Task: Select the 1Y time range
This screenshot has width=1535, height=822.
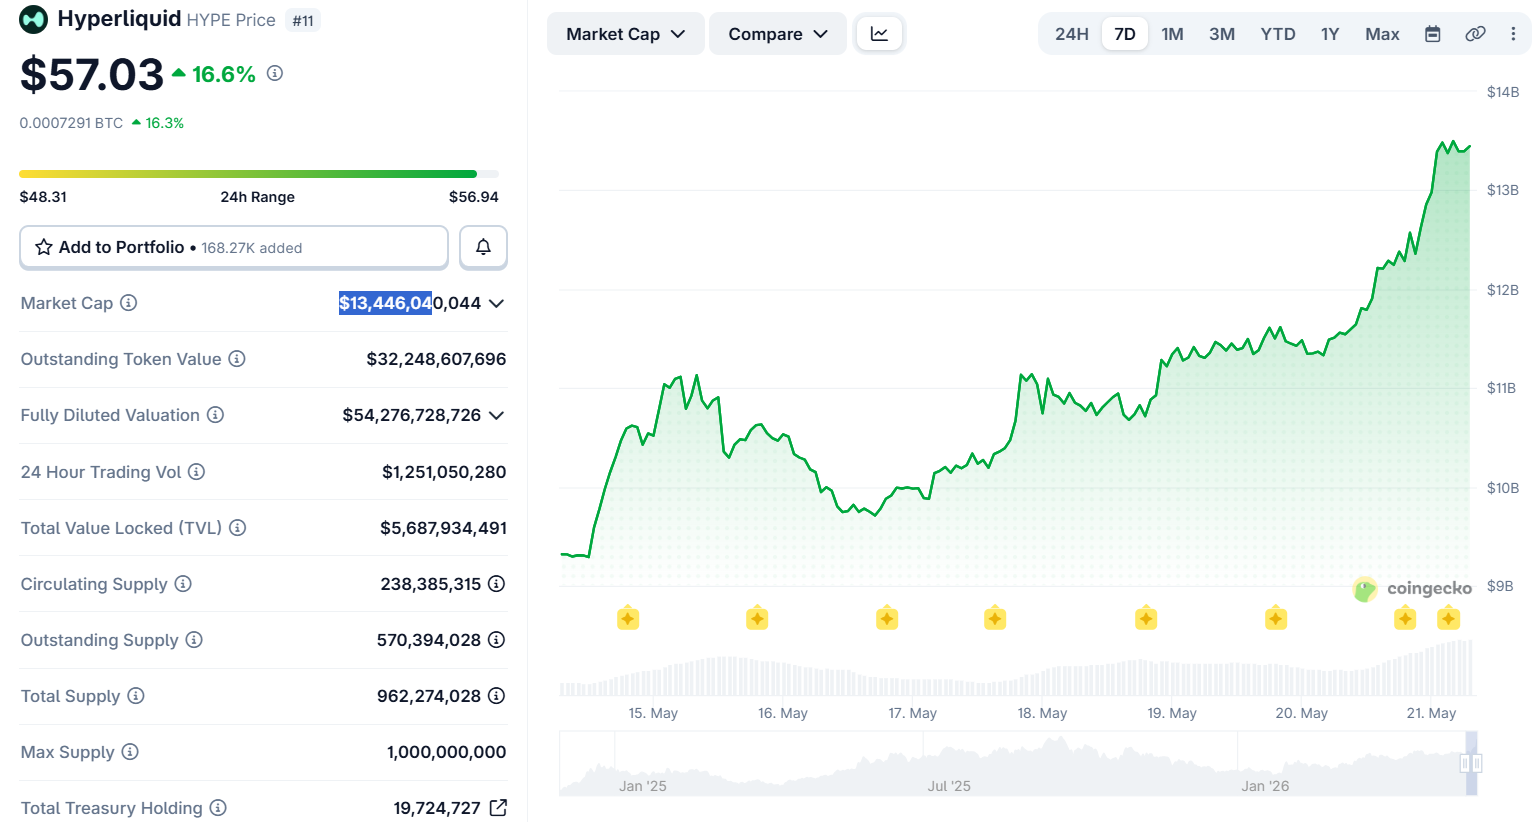Action: coord(1330,34)
